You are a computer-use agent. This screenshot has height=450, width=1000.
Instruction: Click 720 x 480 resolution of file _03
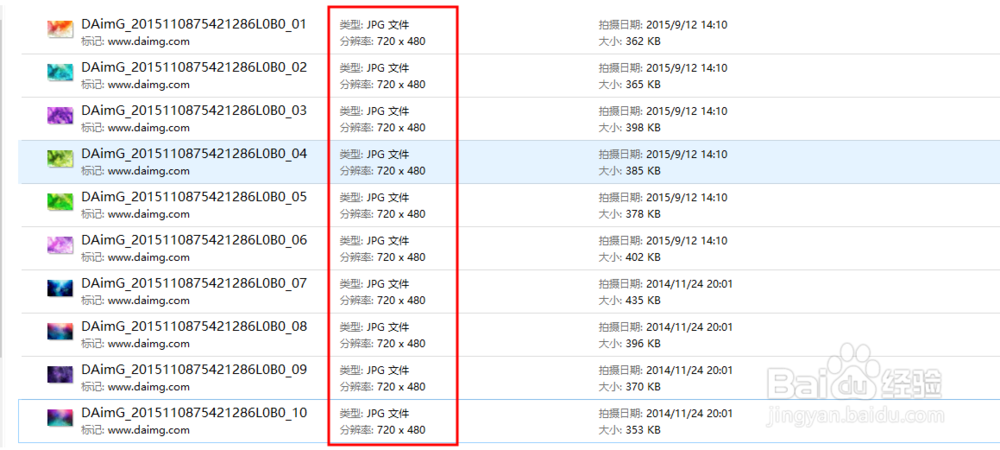tap(401, 128)
